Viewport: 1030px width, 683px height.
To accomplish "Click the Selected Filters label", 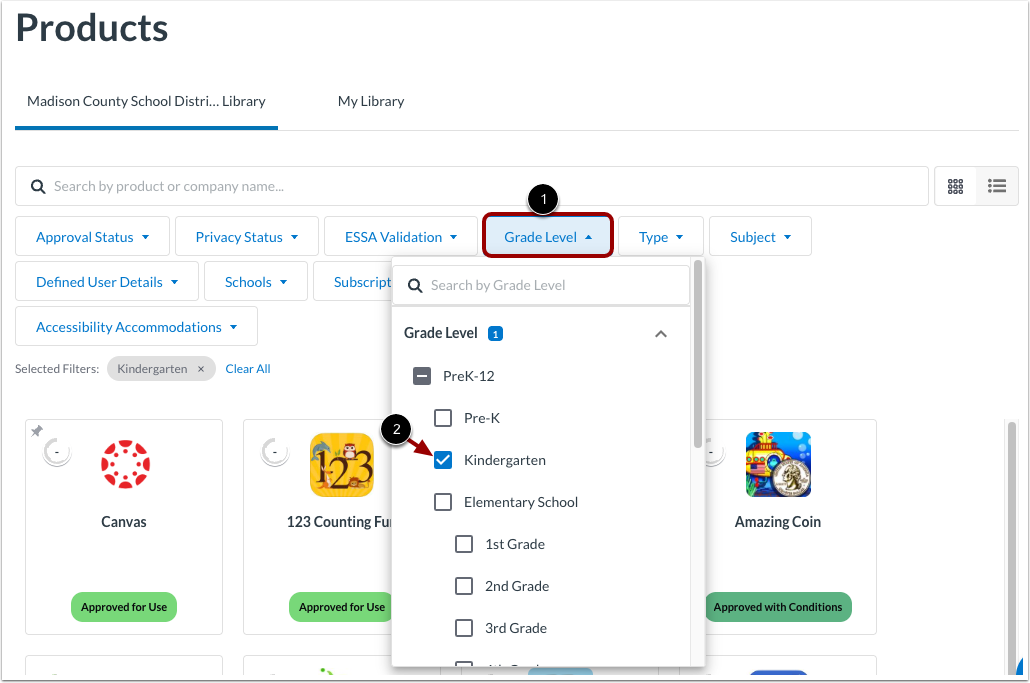I will coord(57,369).
